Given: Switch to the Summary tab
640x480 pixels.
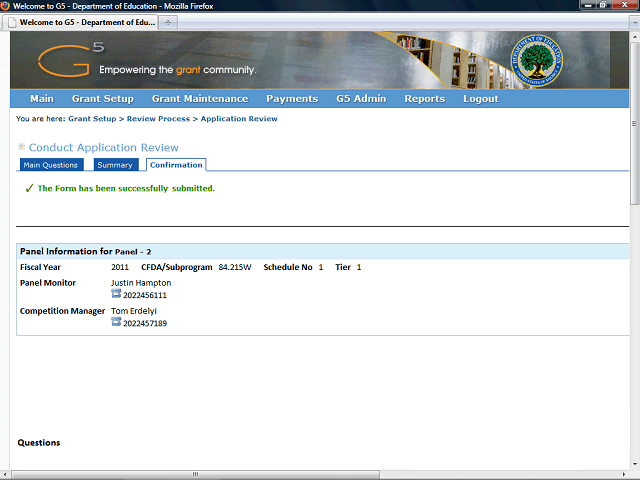Looking at the screenshot, I should (x=116, y=165).
